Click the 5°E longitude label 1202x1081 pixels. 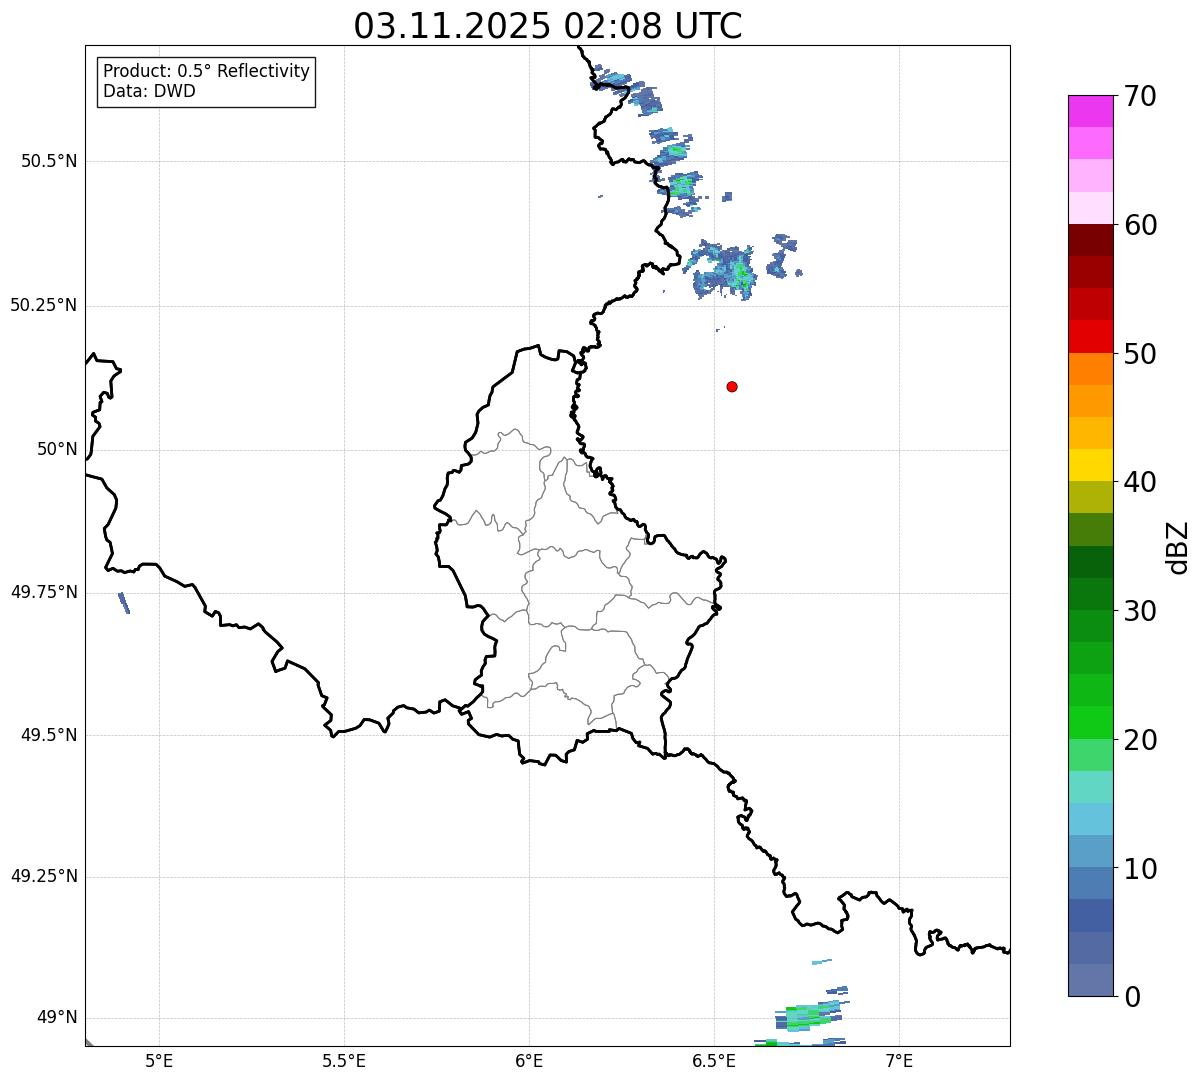coord(159,1061)
